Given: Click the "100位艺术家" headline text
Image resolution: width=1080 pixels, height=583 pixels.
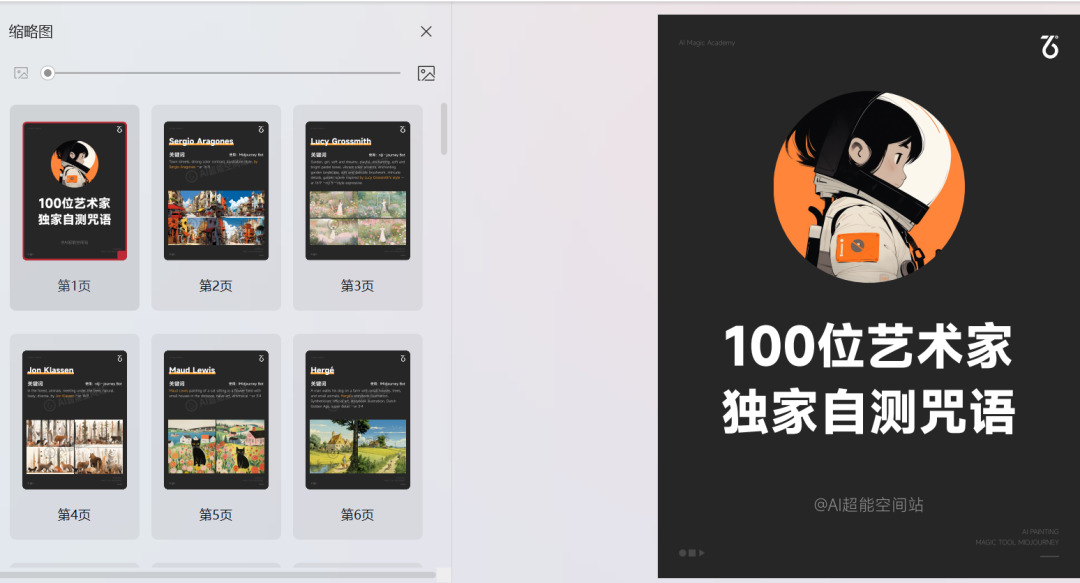Looking at the screenshot, I should pyautogui.click(x=868, y=347).
